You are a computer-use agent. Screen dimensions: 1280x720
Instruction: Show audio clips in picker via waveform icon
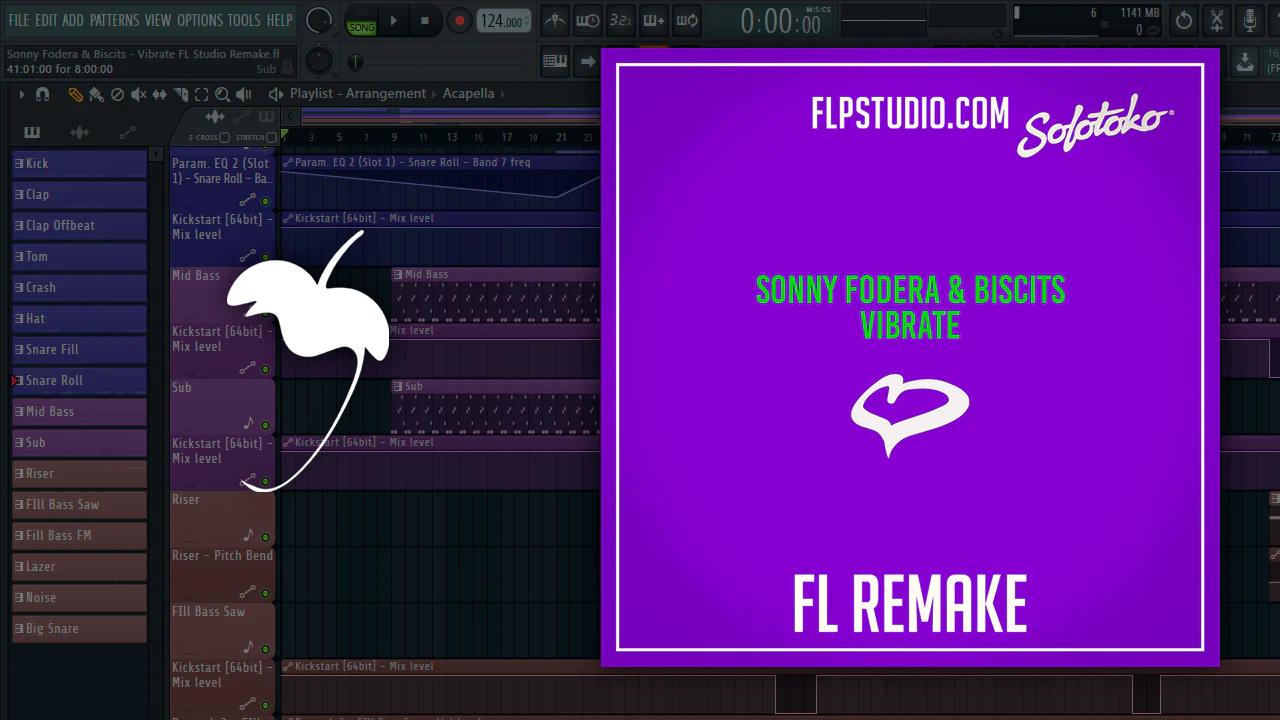[80, 132]
